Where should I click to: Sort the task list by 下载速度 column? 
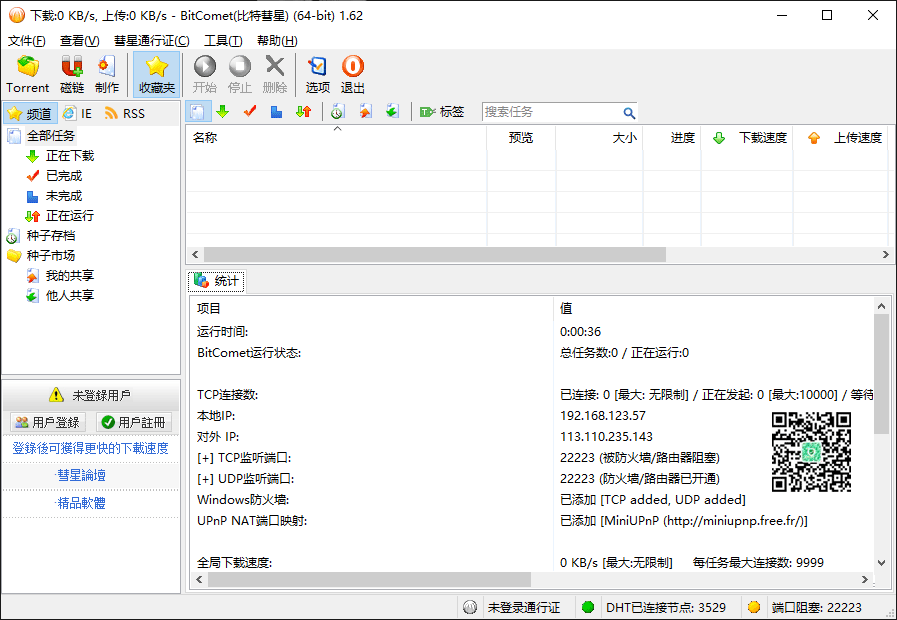[x=761, y=138]
